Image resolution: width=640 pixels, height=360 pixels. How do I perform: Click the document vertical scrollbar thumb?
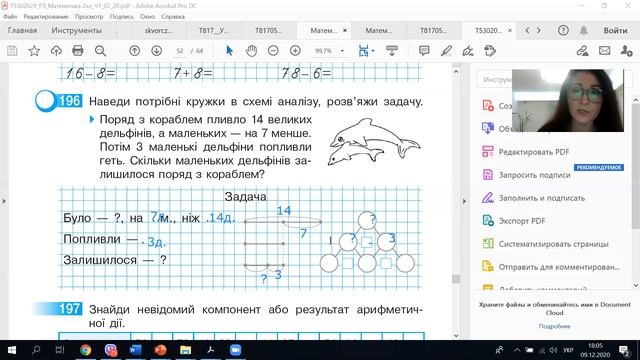[x=456, y=278]
